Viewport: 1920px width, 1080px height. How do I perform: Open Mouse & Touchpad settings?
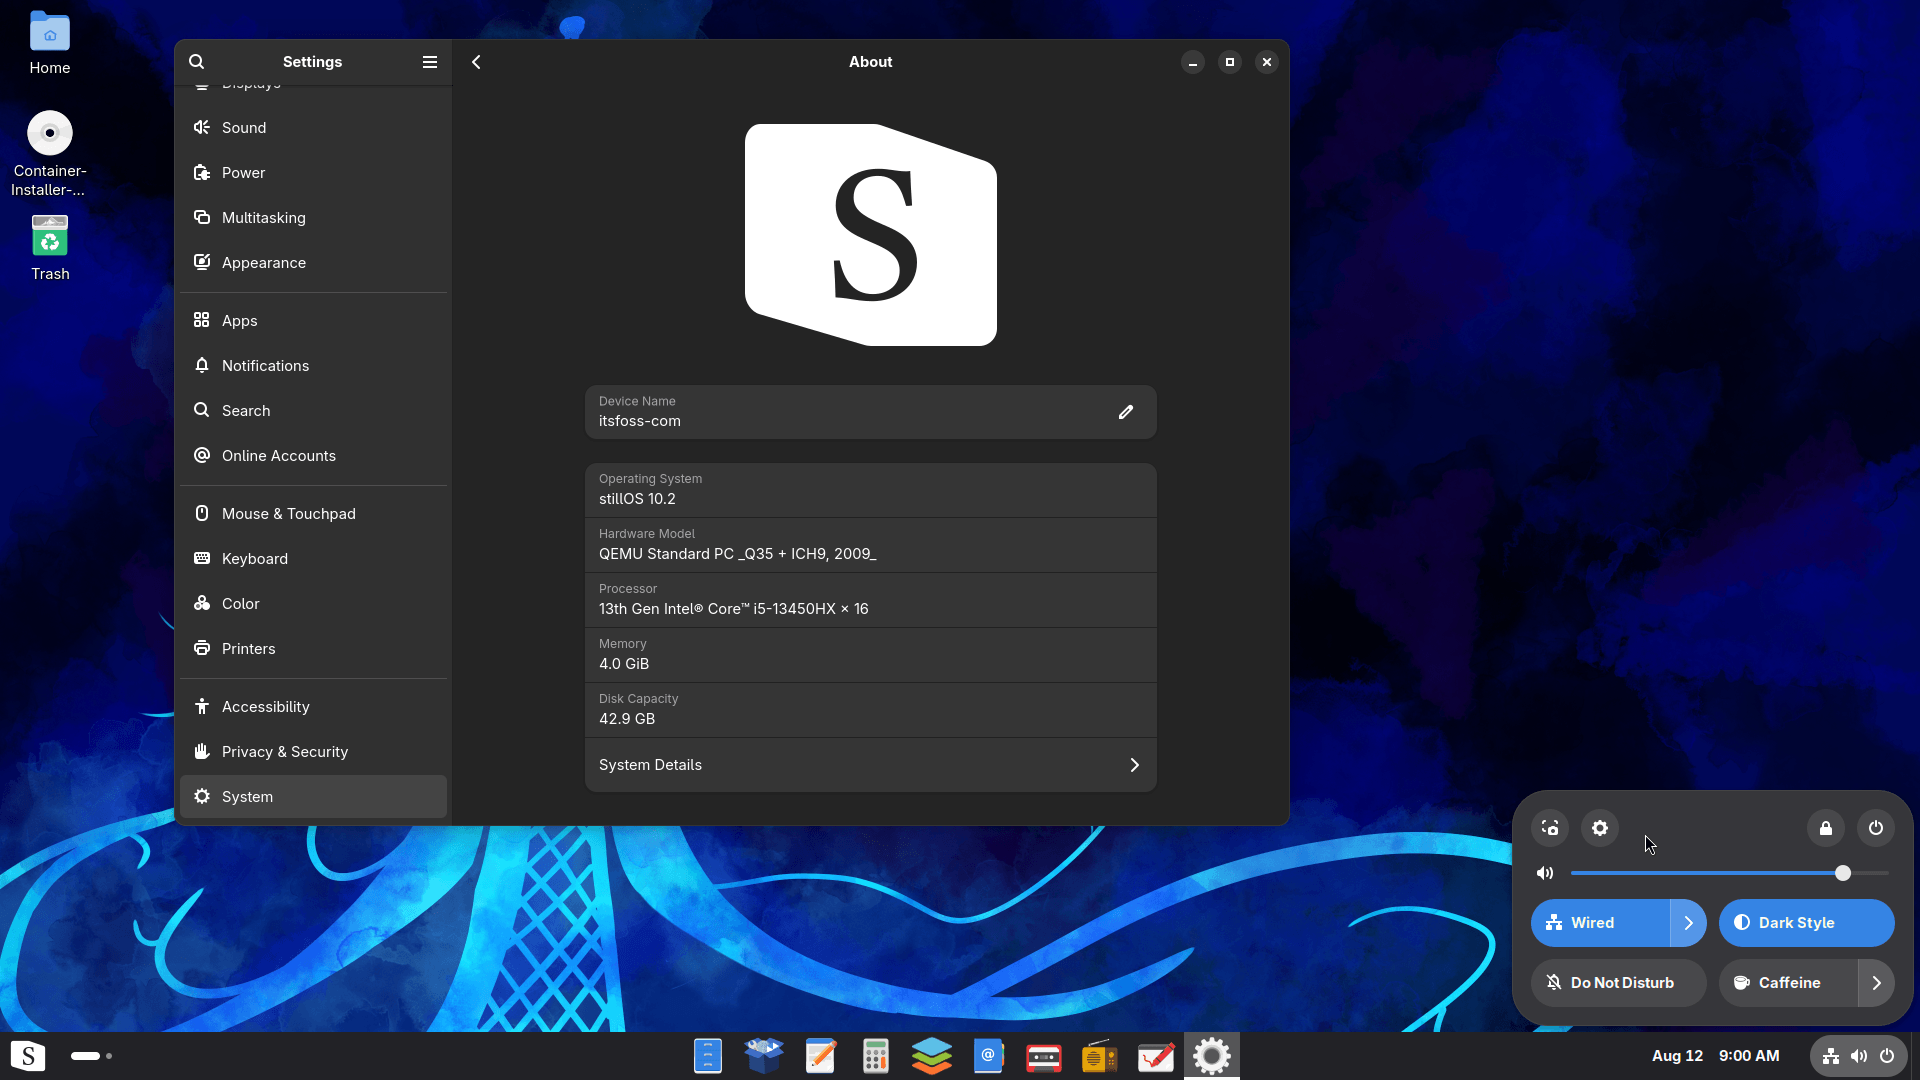pyautogui.click(x=313, y=514)
